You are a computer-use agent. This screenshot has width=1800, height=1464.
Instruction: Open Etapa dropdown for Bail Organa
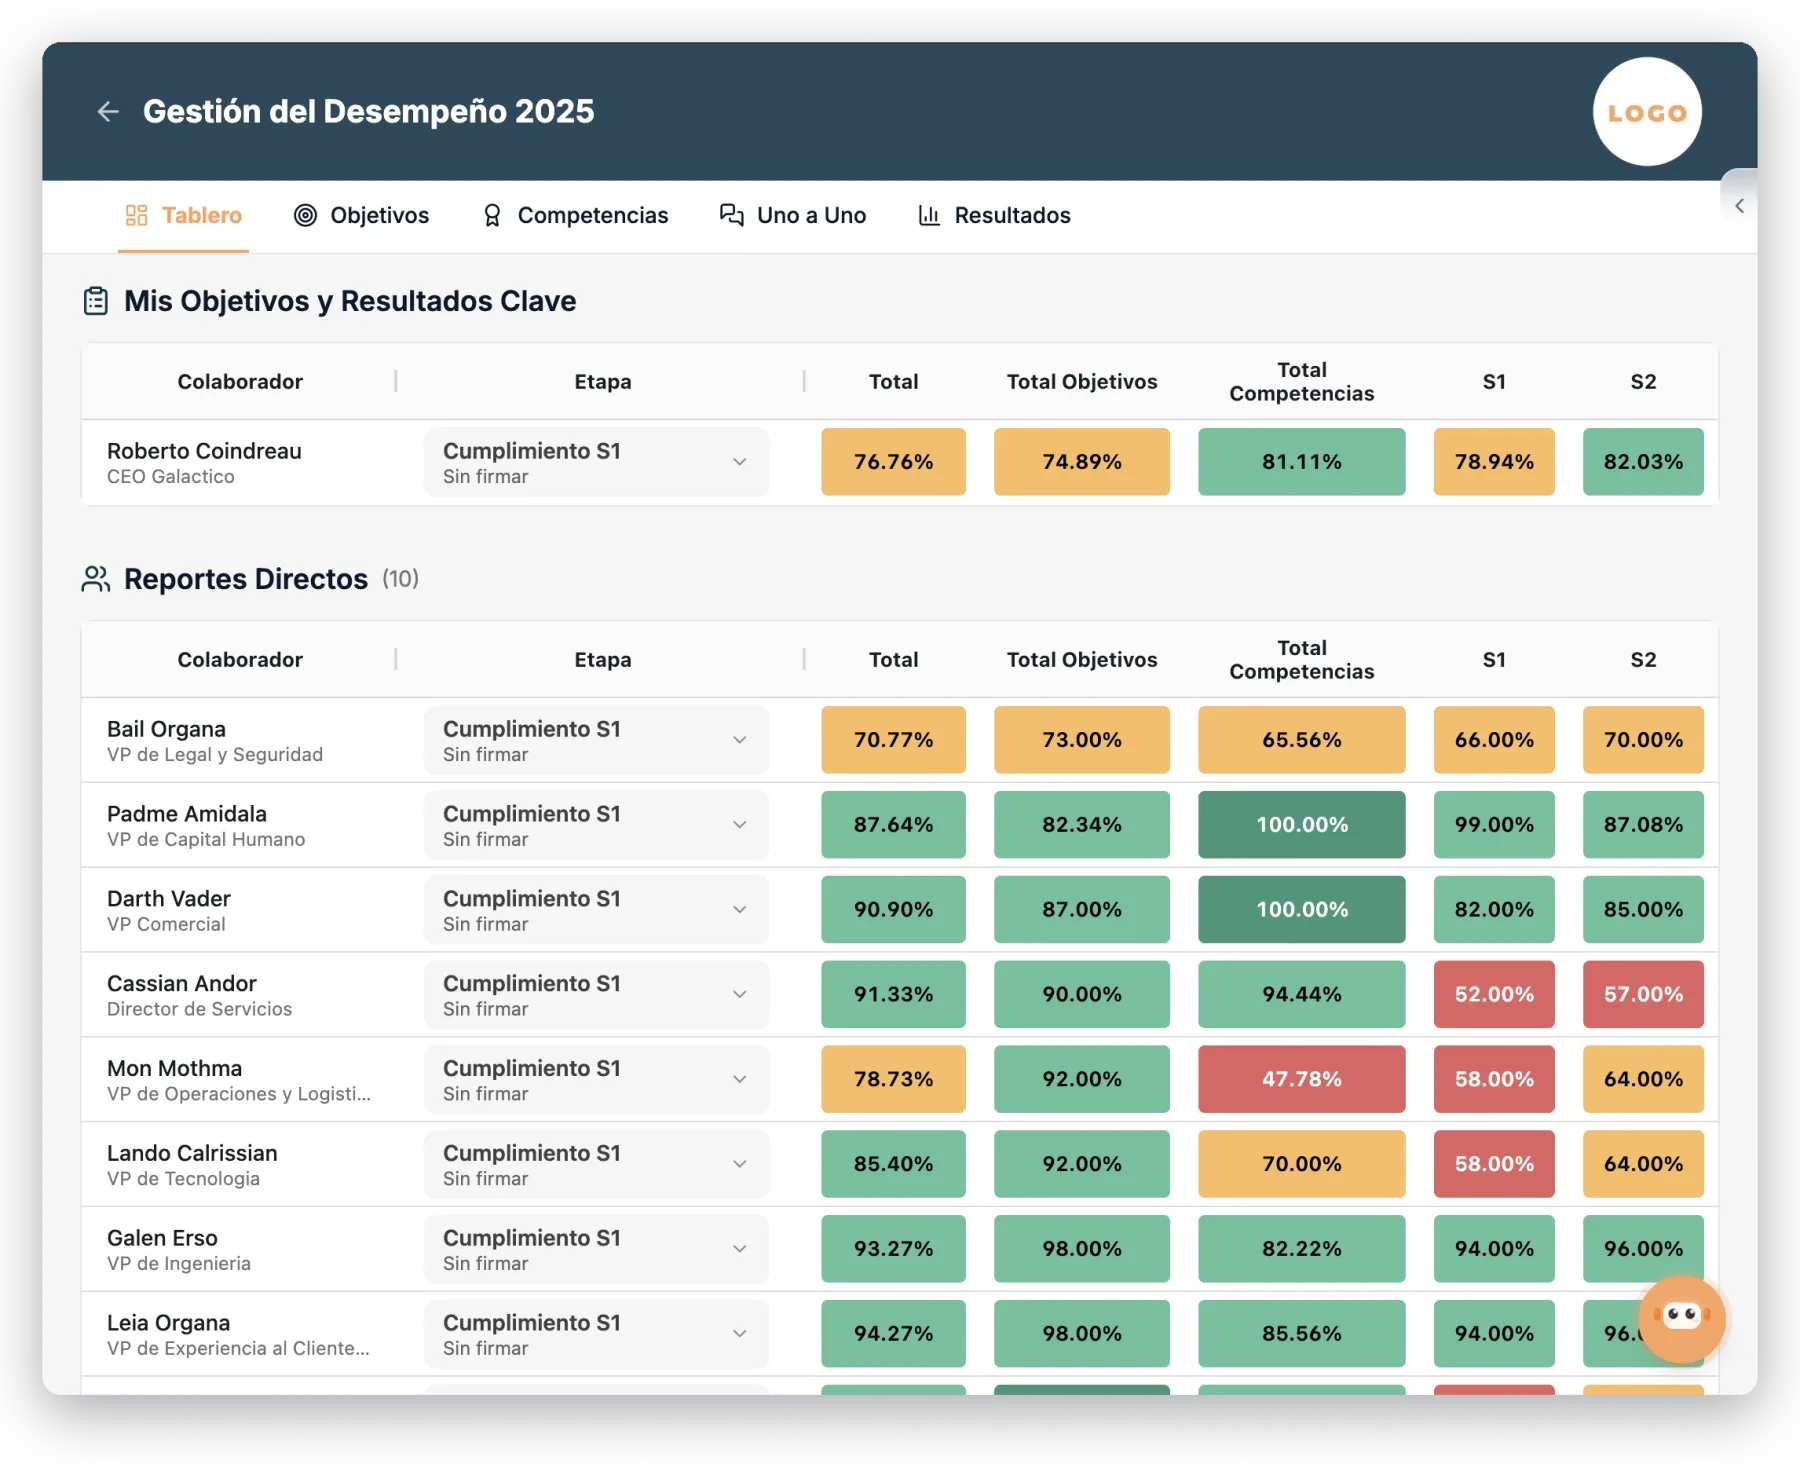[x=597, y=740]
